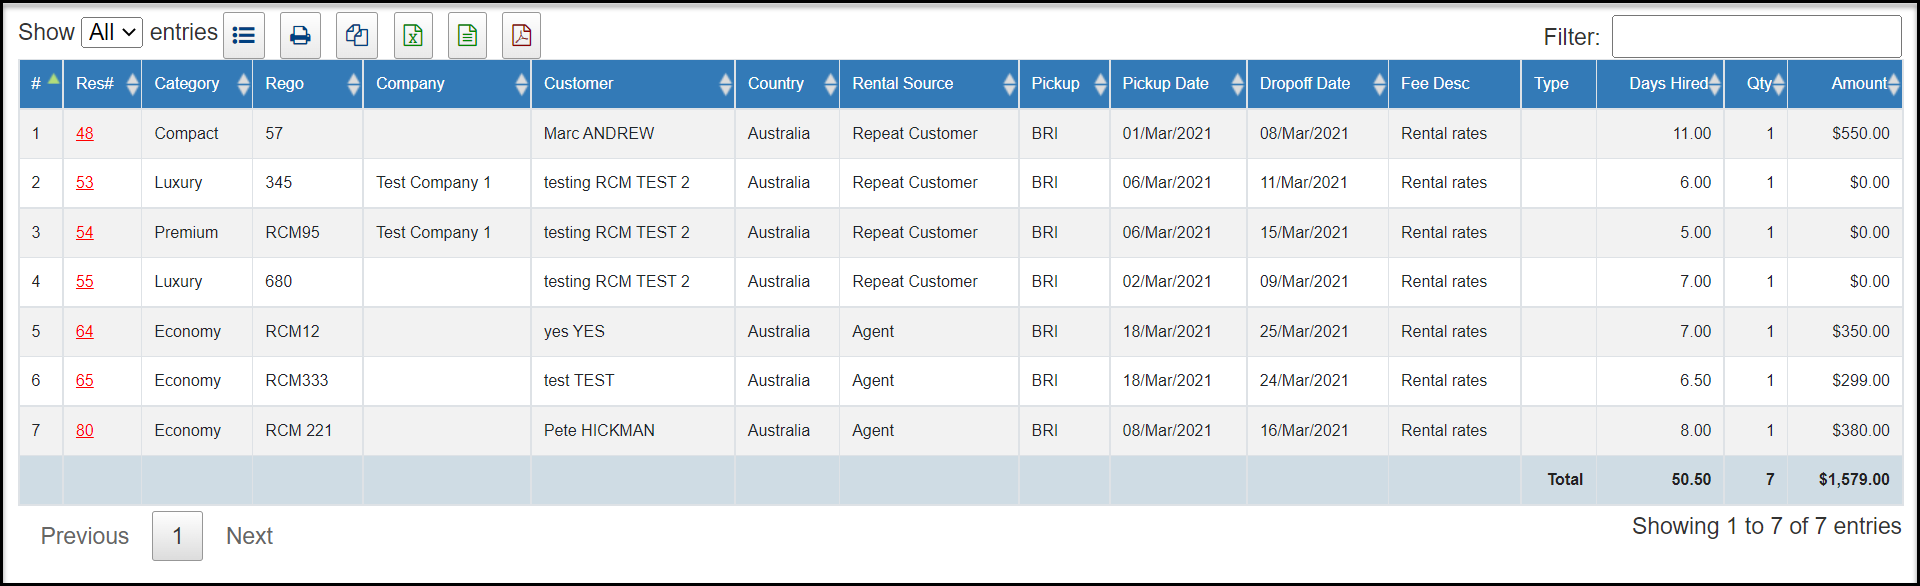Focus the Filter input field
Image resolution: width=1920 pixels, height=586 pixels.
(1756, 37)
